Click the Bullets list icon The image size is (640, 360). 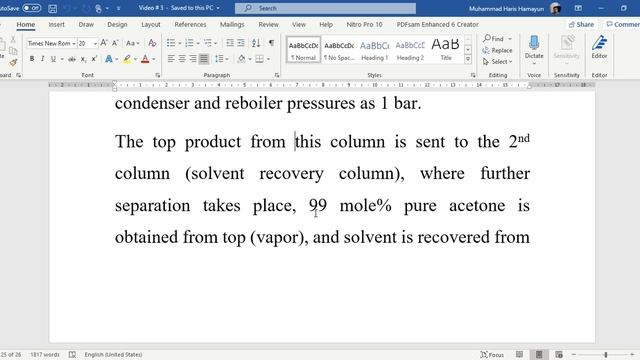tap(171, 43)
